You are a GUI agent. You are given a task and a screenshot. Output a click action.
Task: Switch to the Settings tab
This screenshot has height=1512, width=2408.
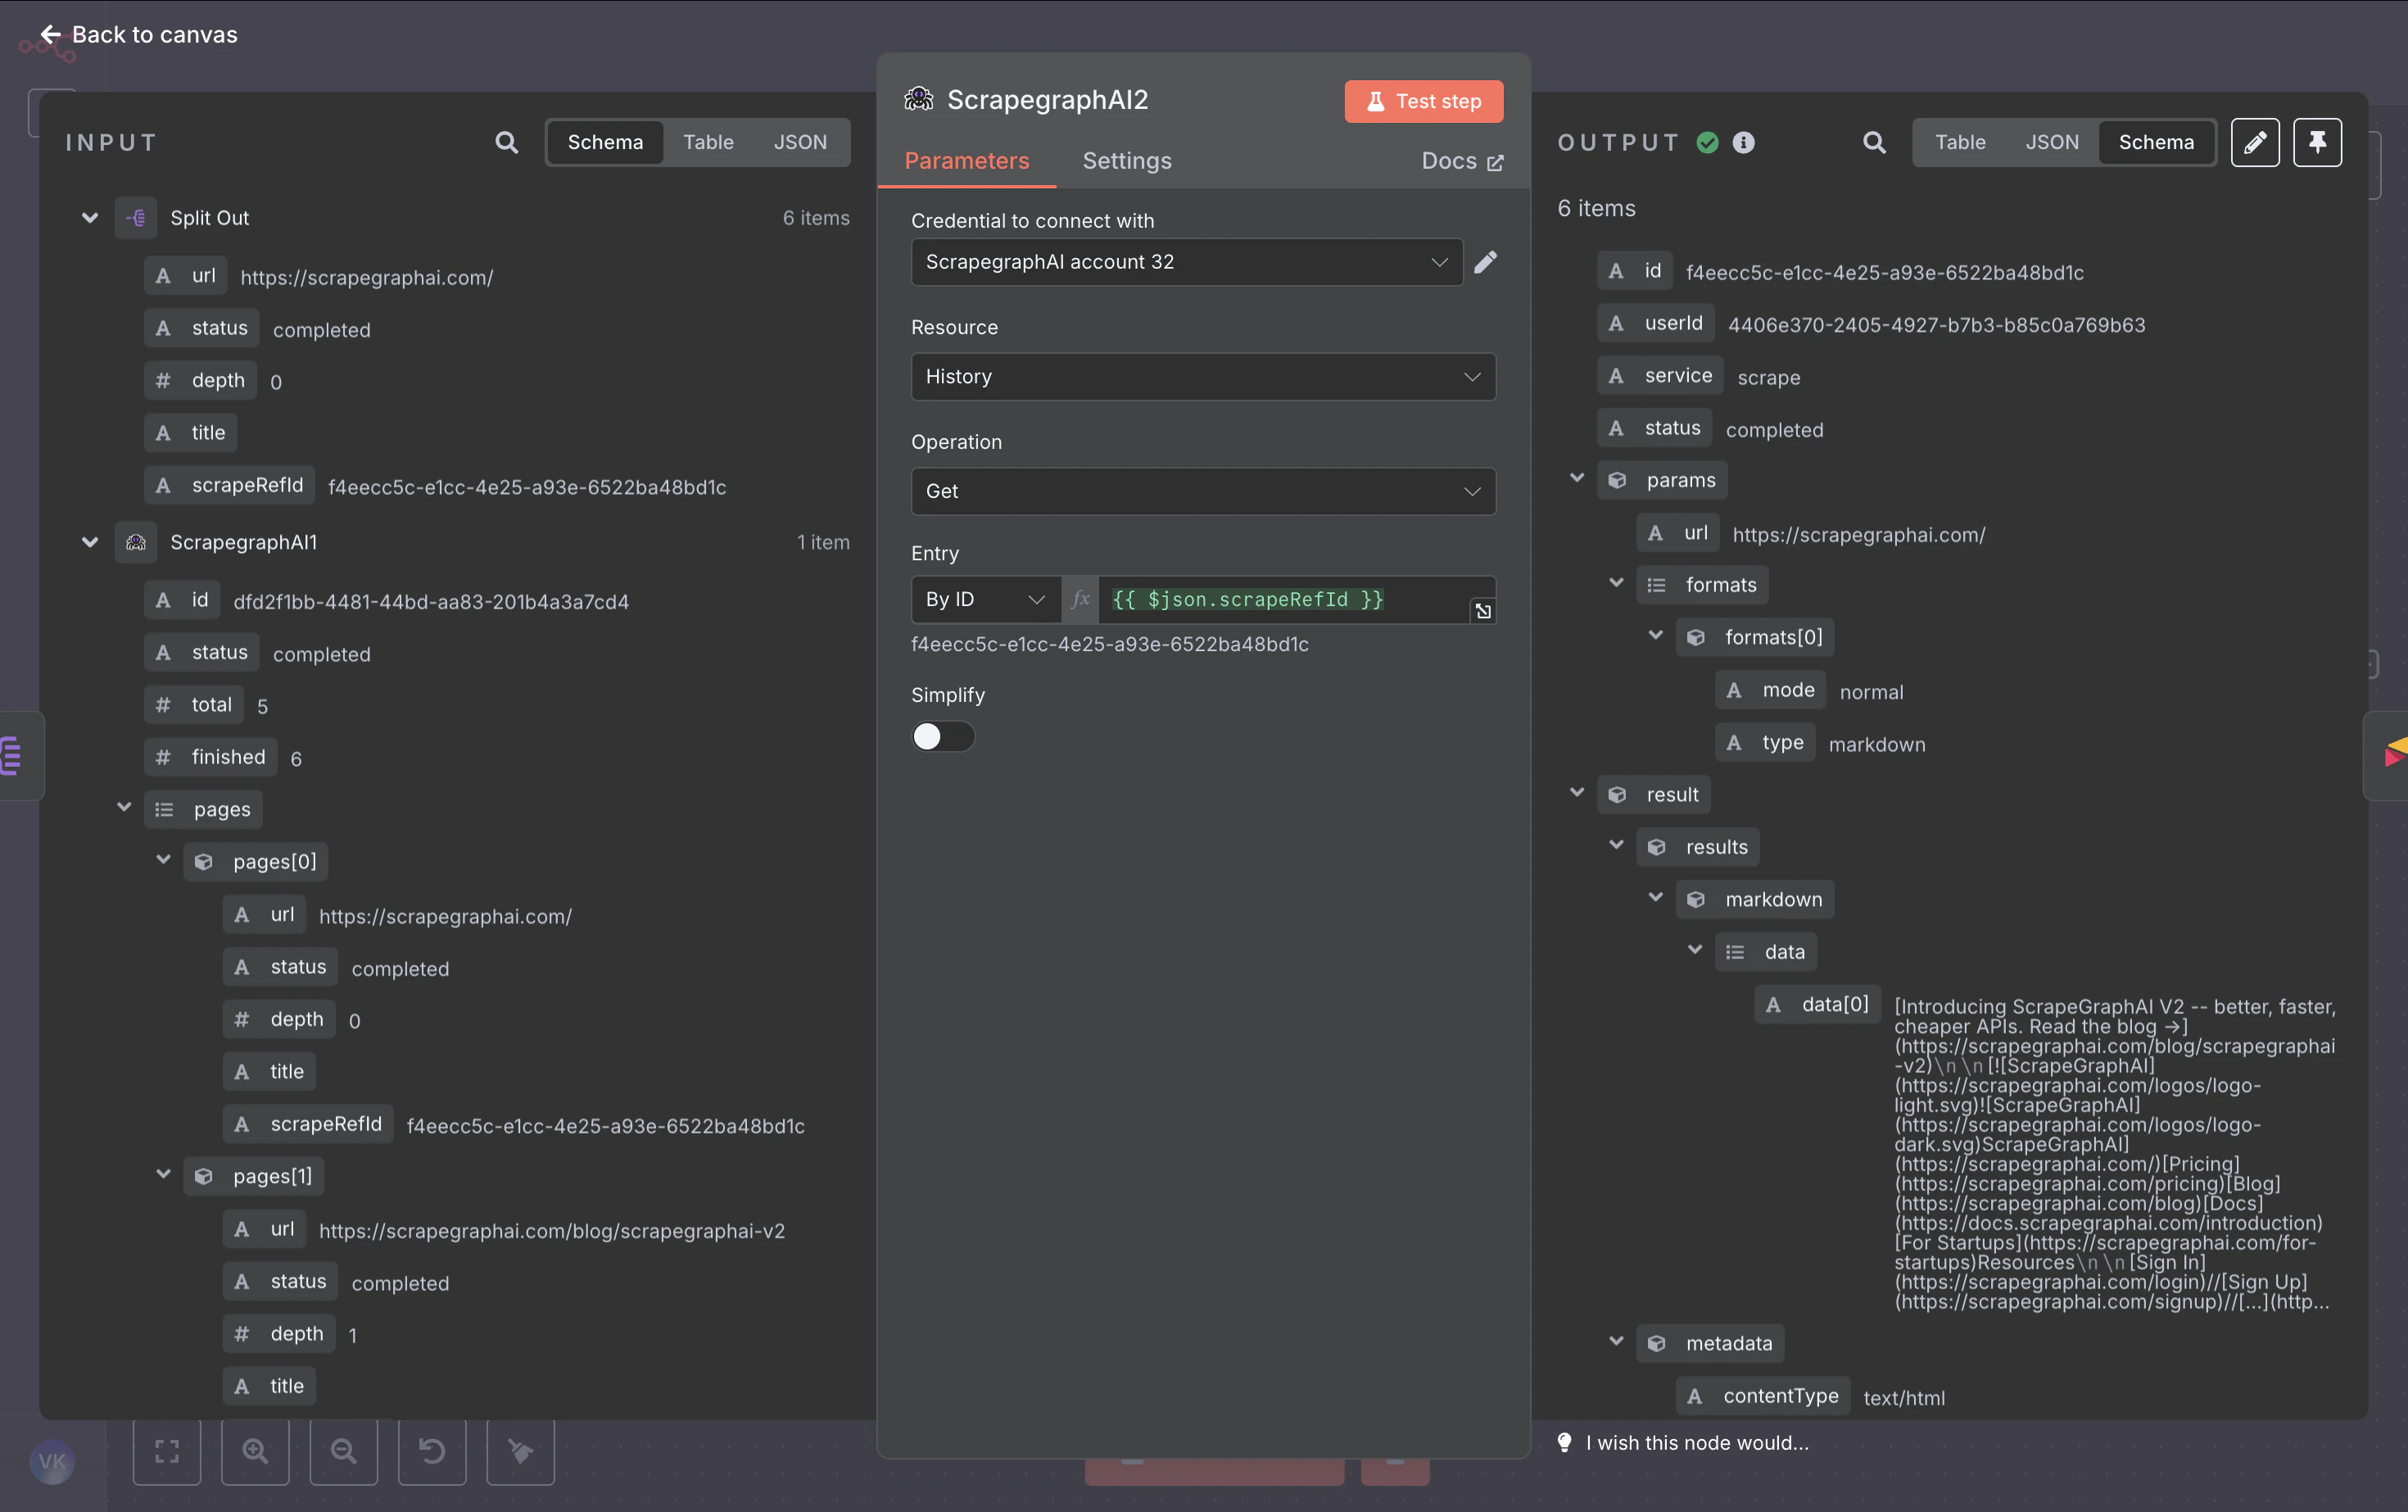(1127, 161)
